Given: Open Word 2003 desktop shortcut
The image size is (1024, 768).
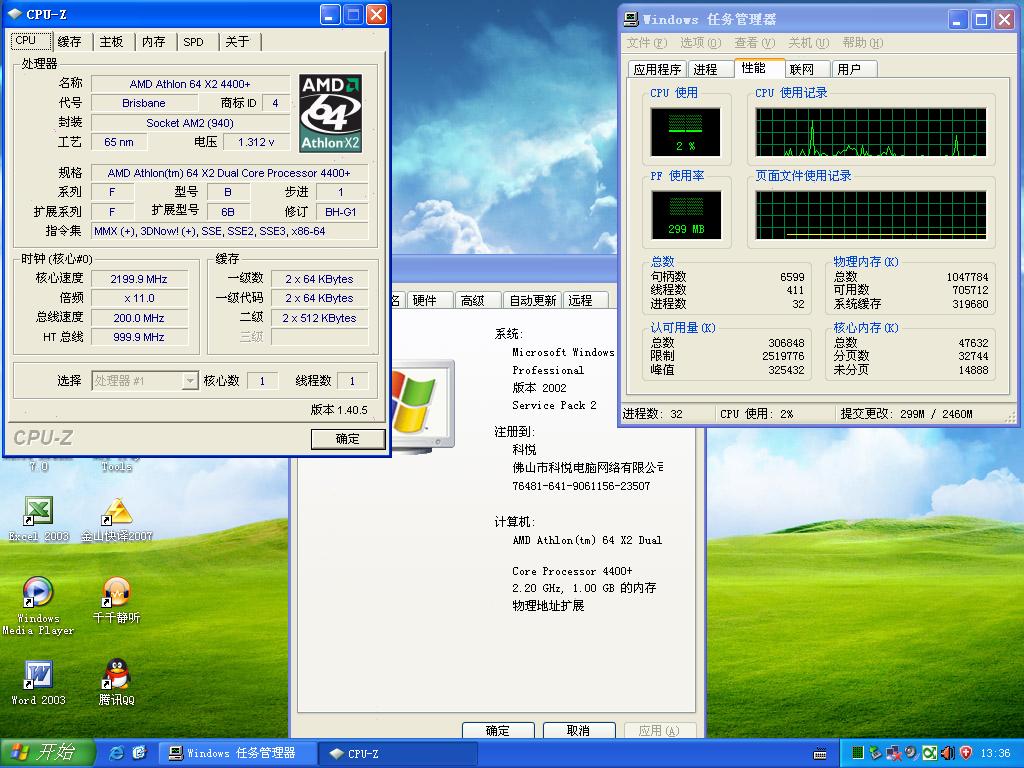Looking at the screenshot, I should coord(38,675).
